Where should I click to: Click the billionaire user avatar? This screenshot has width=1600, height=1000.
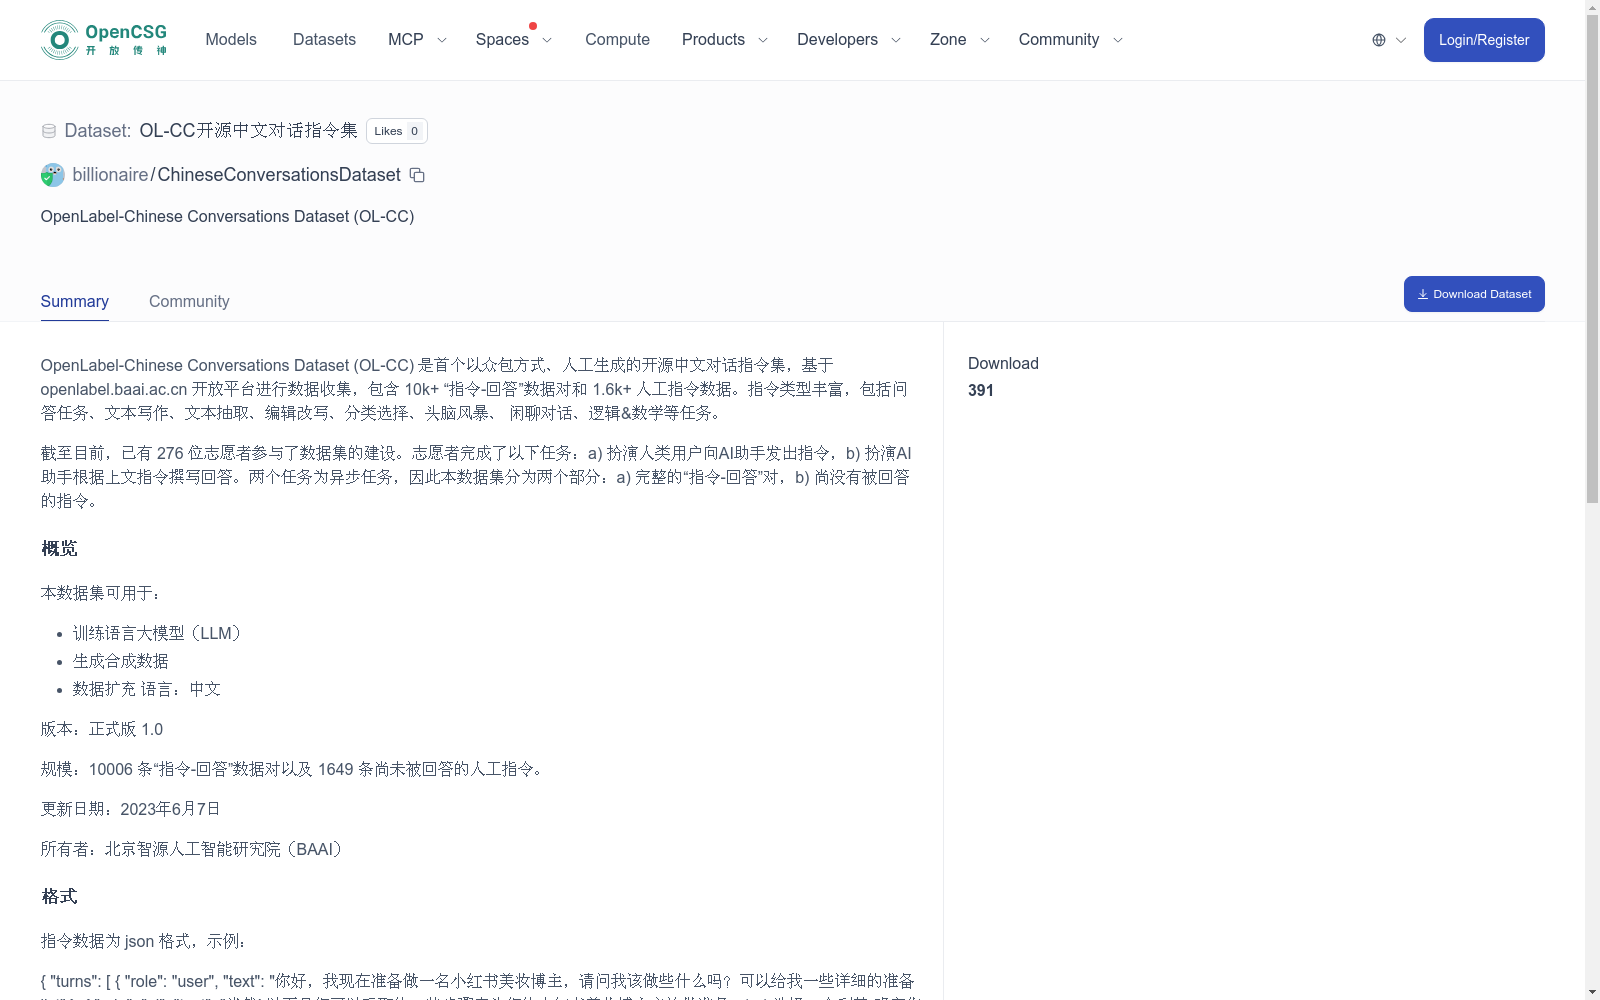click(x=53, y=175)
